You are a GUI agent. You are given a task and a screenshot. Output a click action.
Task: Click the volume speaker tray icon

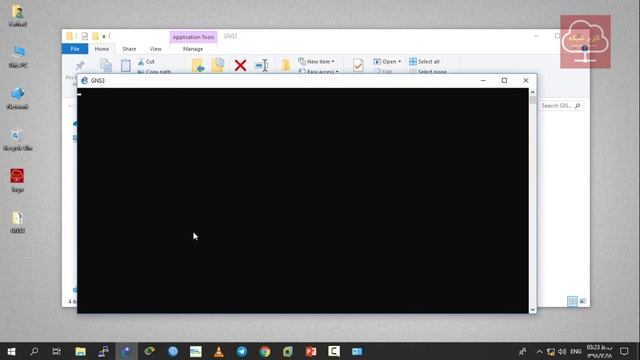562,351
